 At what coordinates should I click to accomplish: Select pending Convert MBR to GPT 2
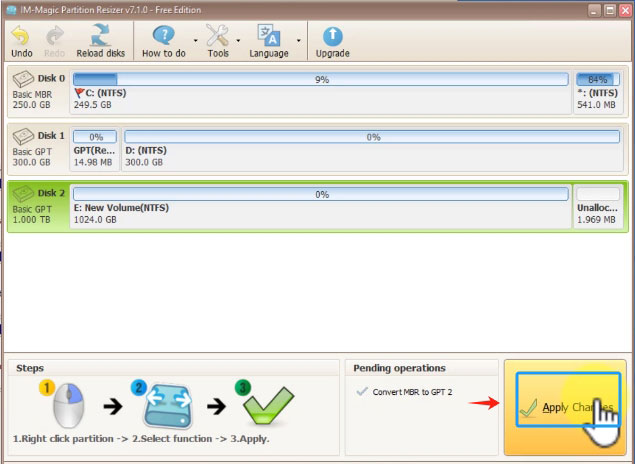pos(412,392)
